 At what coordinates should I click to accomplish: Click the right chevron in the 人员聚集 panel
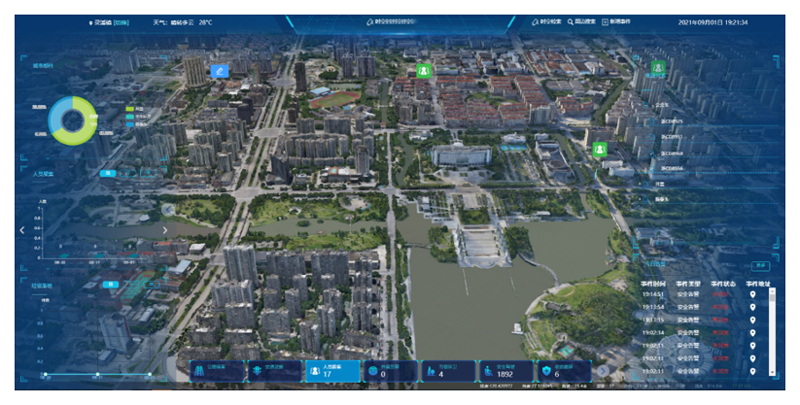pyautogui.click(x=165, y=230)
